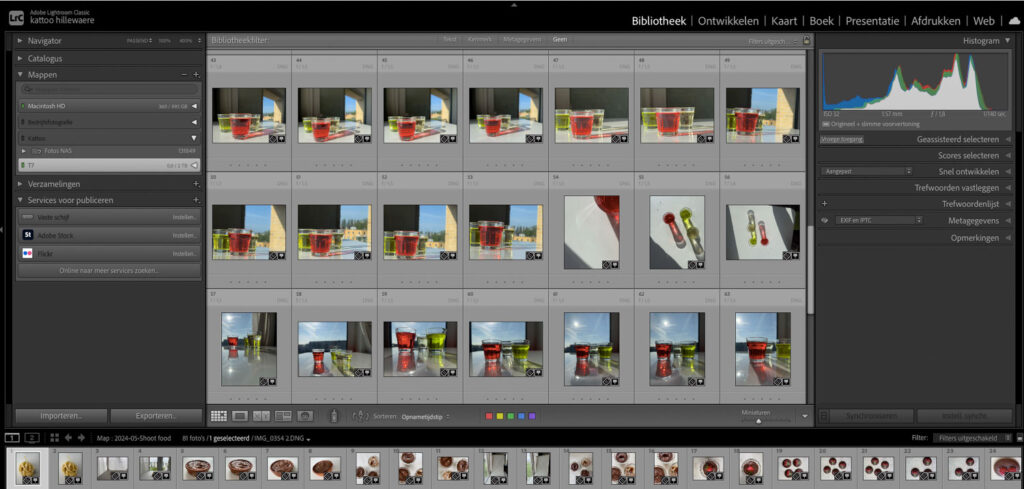Switch to Grid view in toolbar
This screenshot has height=489, width=1024.
(x=219, y=415)
